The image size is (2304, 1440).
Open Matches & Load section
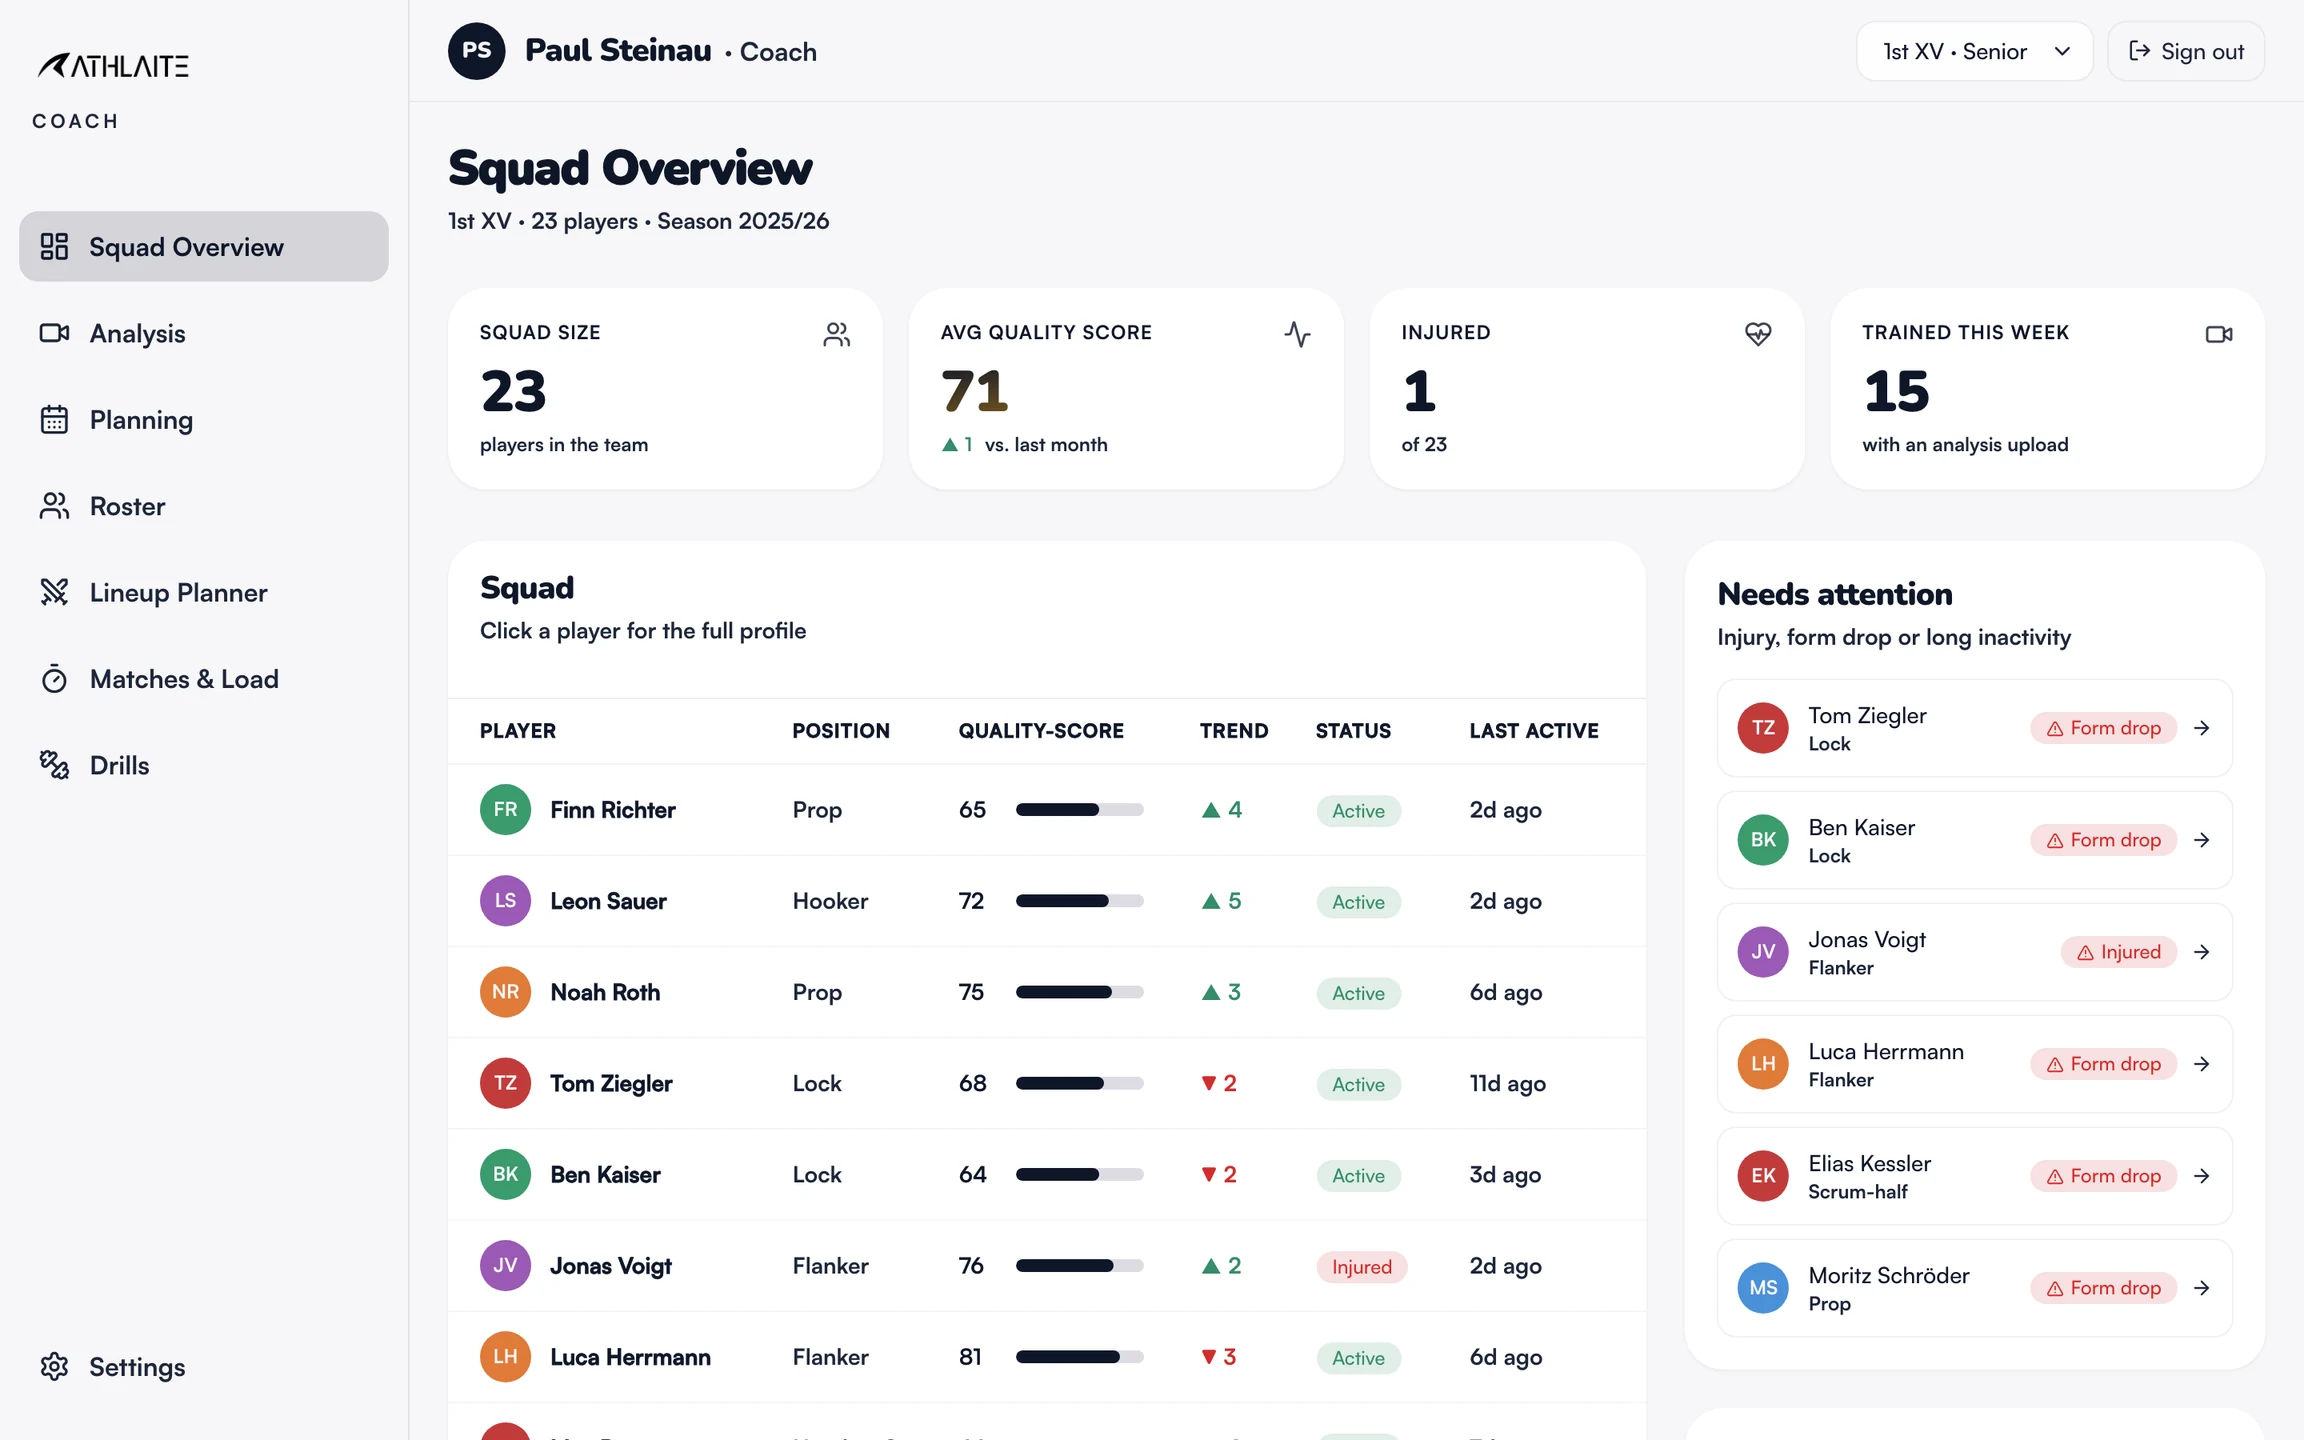(x=204, y=679)
